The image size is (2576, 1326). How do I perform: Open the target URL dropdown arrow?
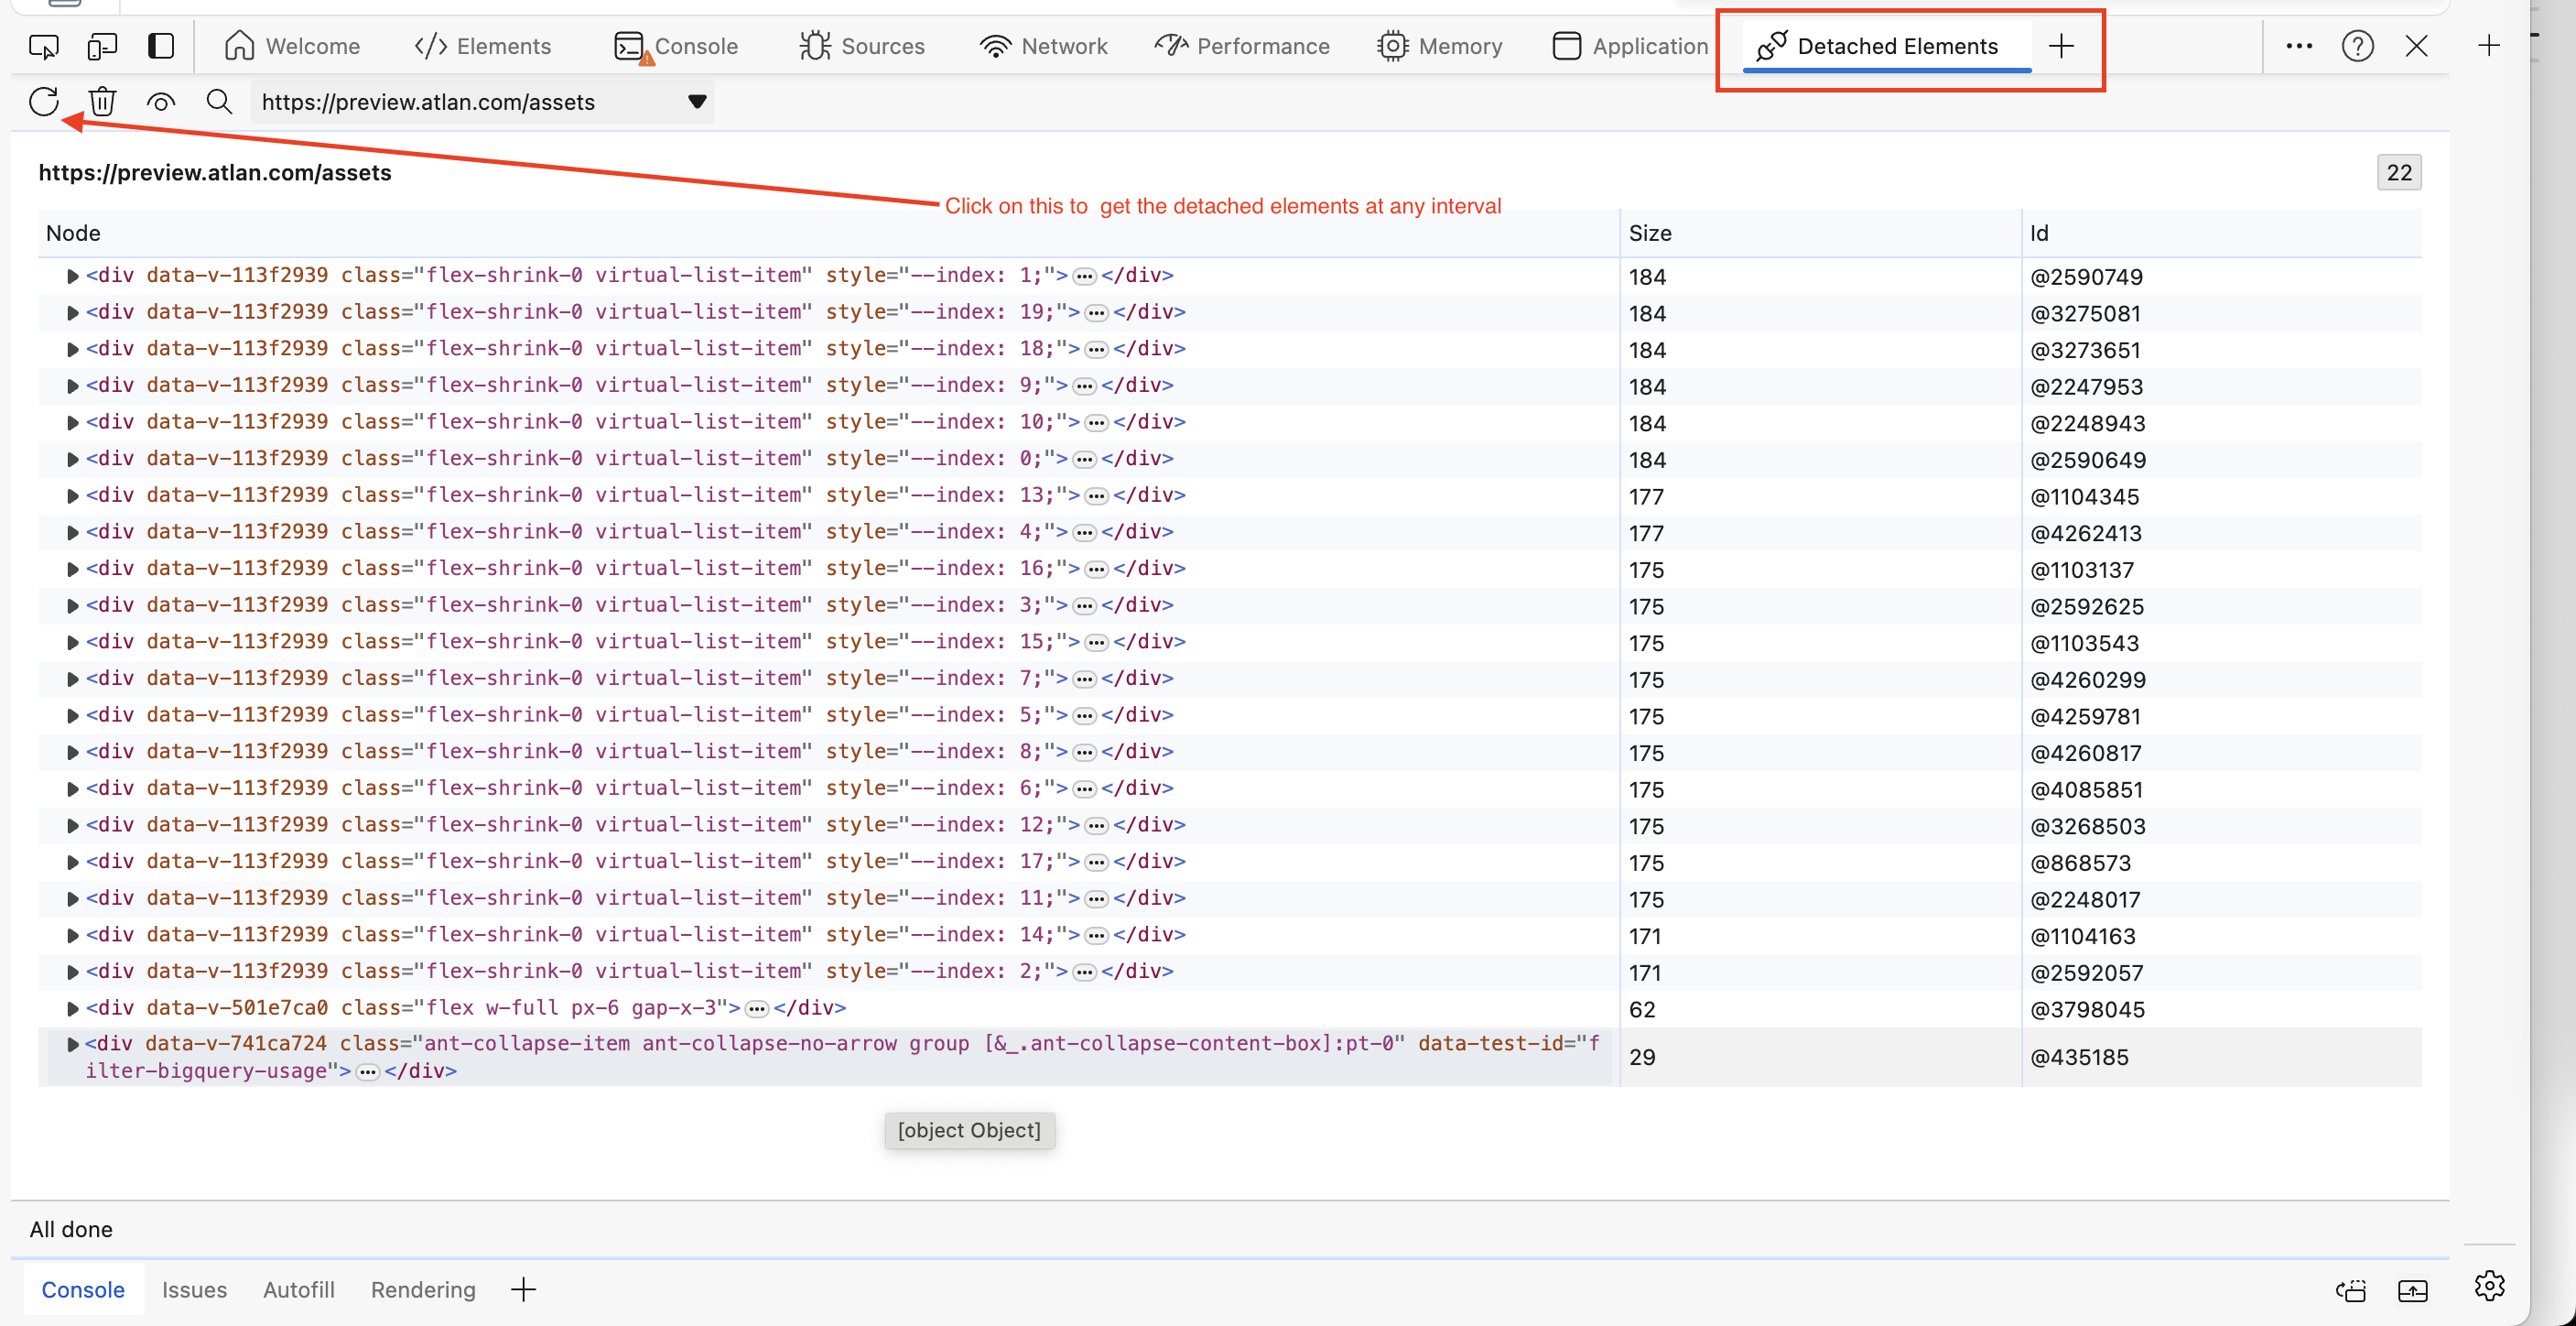[697, 102]
